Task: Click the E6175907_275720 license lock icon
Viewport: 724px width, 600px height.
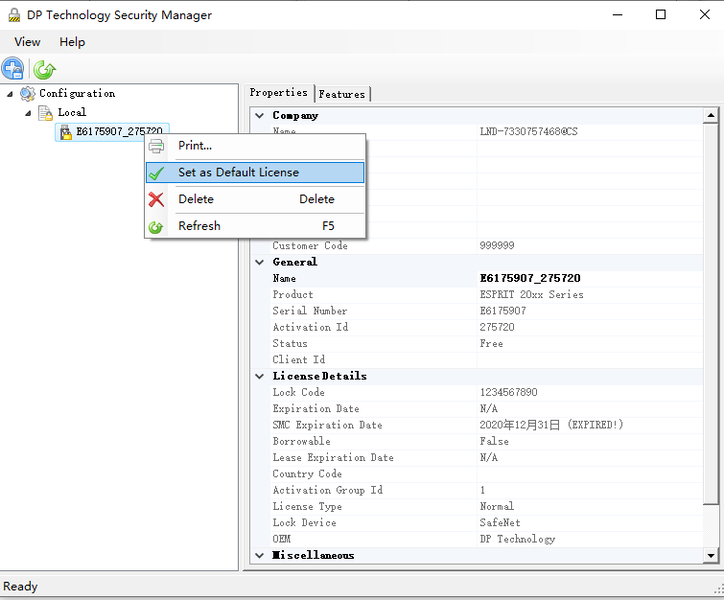Action: point(66,132)
